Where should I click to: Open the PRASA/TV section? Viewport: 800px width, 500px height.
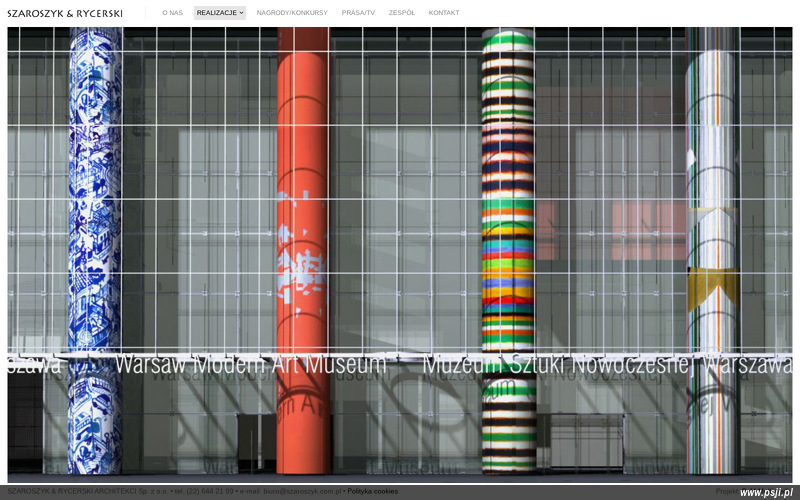358,13
